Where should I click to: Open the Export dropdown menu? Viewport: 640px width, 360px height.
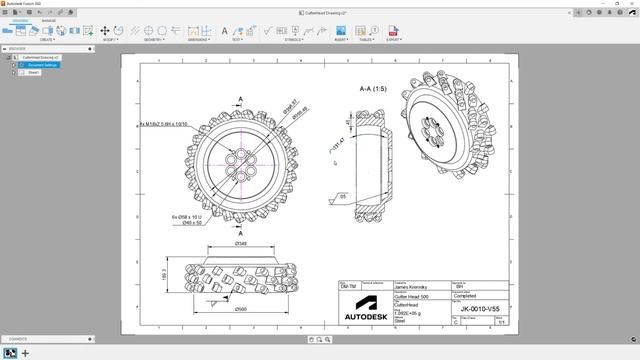click(x=394, y=40)
